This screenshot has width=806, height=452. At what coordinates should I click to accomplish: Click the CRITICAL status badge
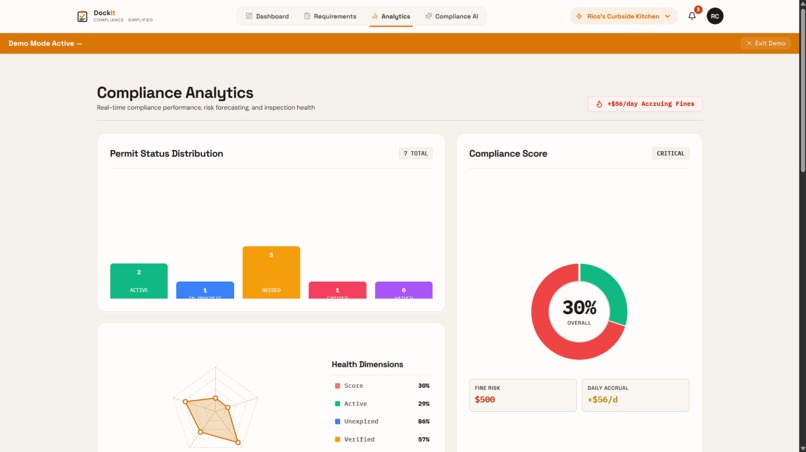[x=670, y=153]
